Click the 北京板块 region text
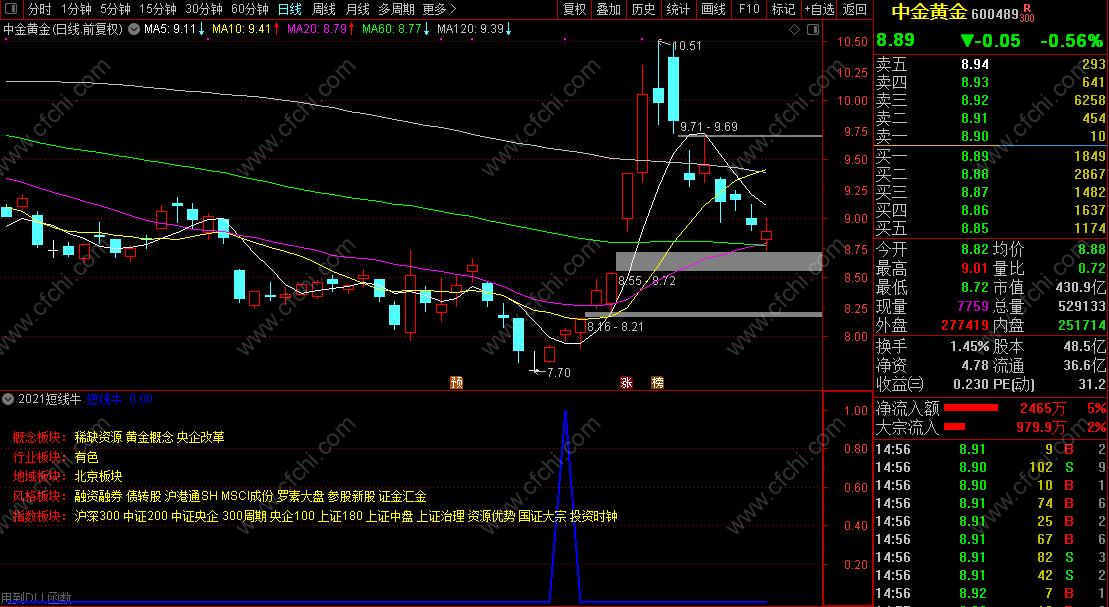This screenshot has width=1109, height=607. pos(98,476)
